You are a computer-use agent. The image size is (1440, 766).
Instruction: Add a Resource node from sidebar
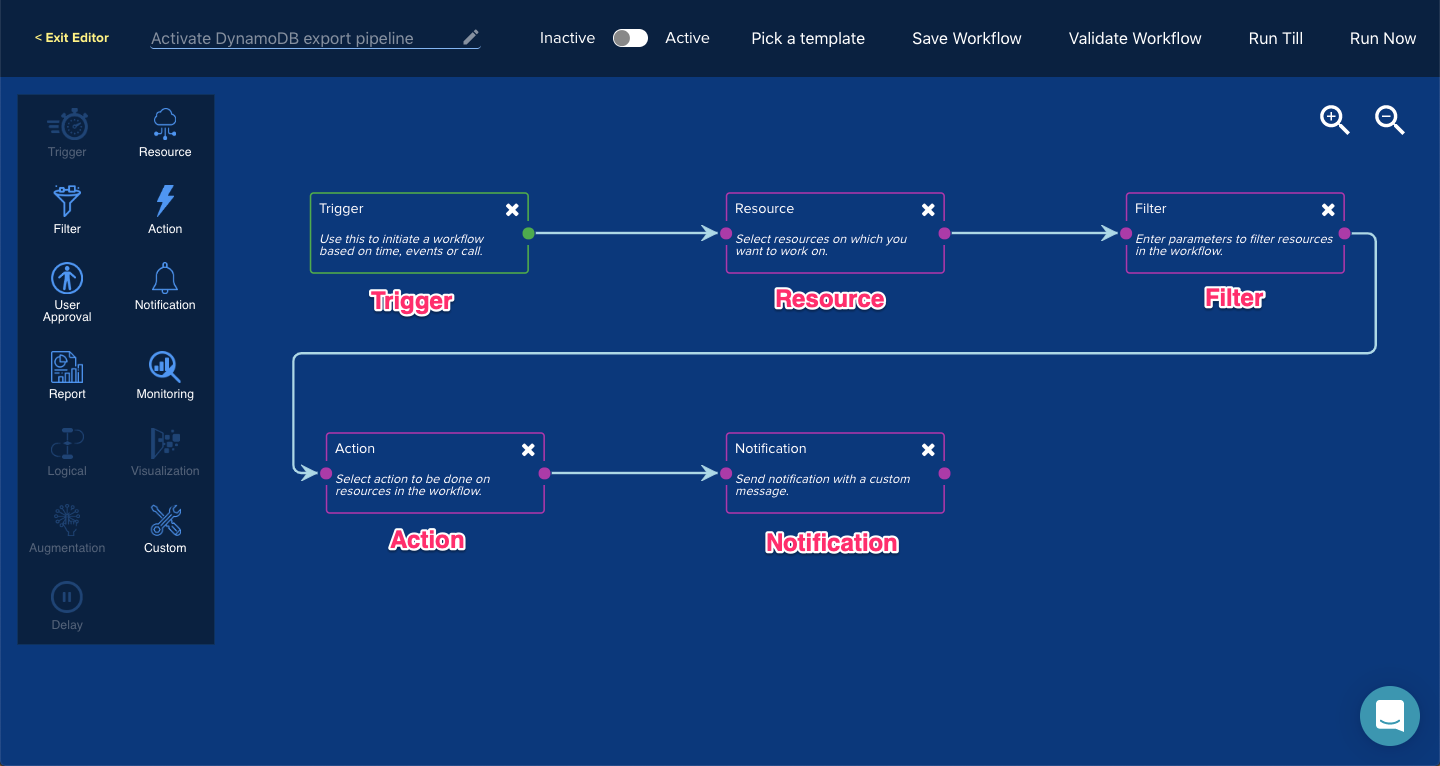pos(165,125)
